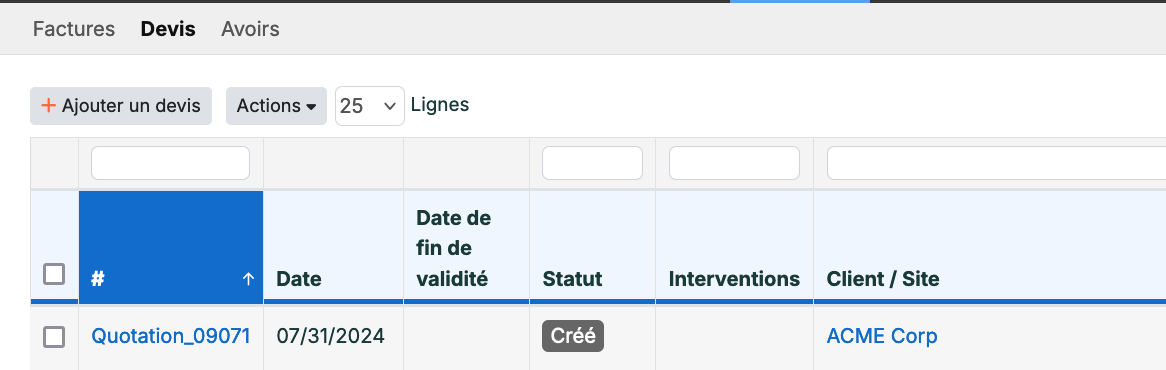
Task: Check the Quotation_09071 row checkbox
Action: click(54, 337)
